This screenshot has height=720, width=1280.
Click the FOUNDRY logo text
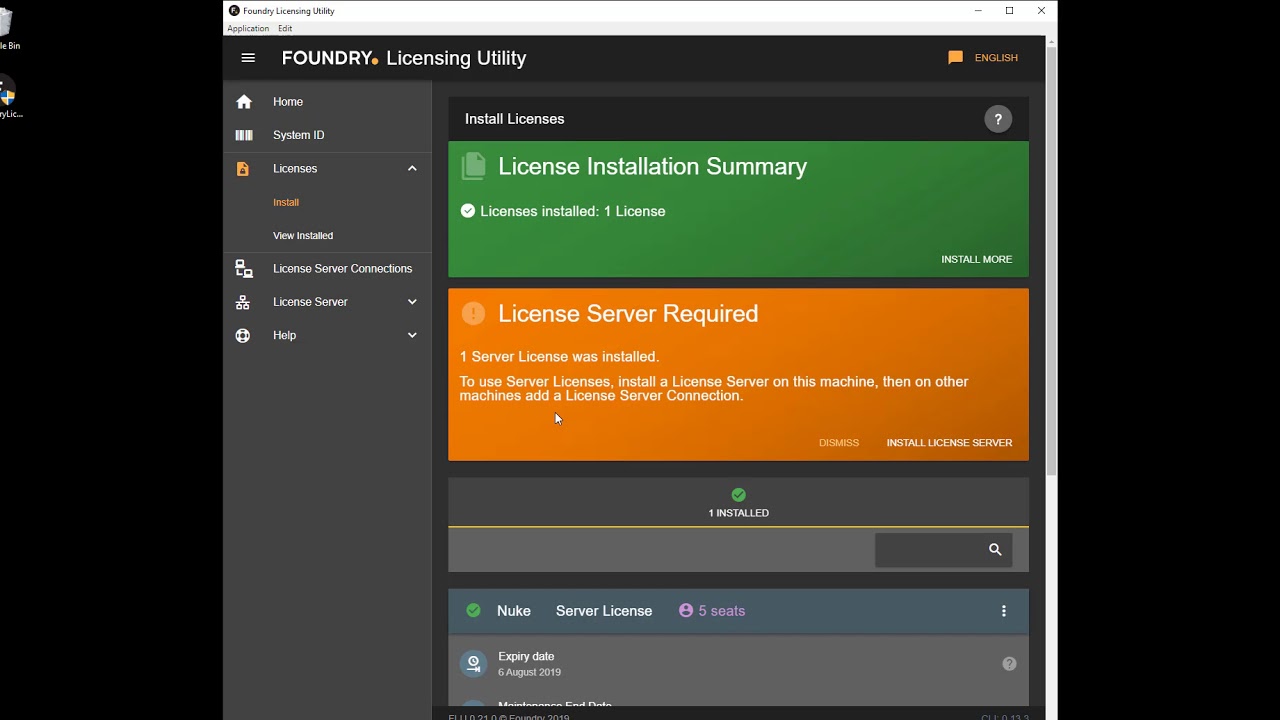tap(330, 58)
